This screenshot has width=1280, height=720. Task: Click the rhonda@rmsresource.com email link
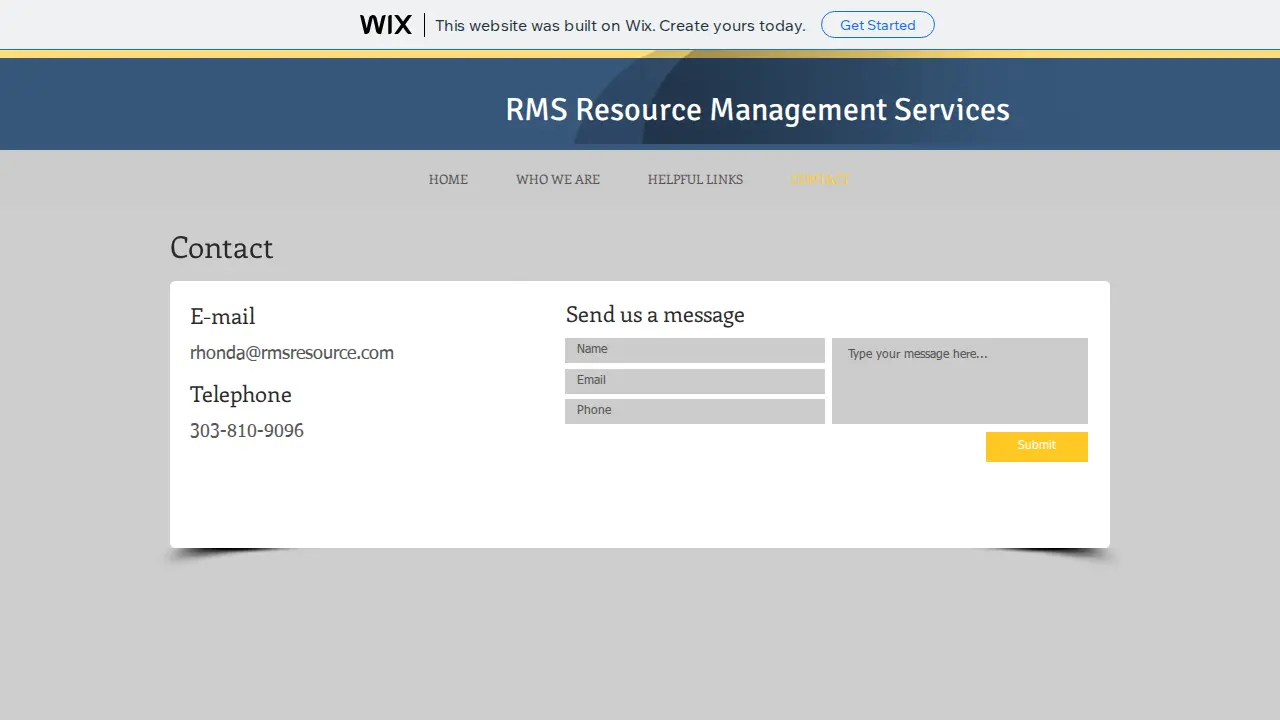point(292,352)
